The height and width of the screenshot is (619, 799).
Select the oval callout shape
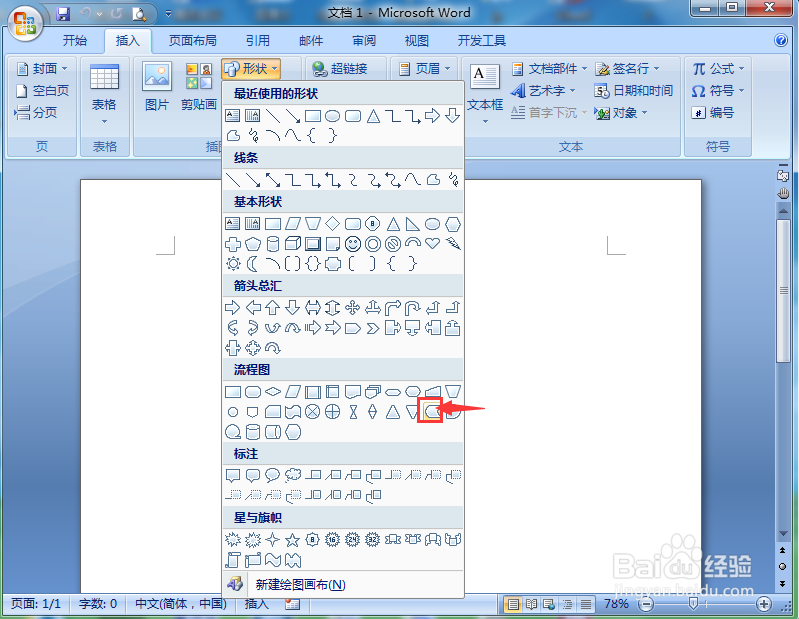pos(273,475)
